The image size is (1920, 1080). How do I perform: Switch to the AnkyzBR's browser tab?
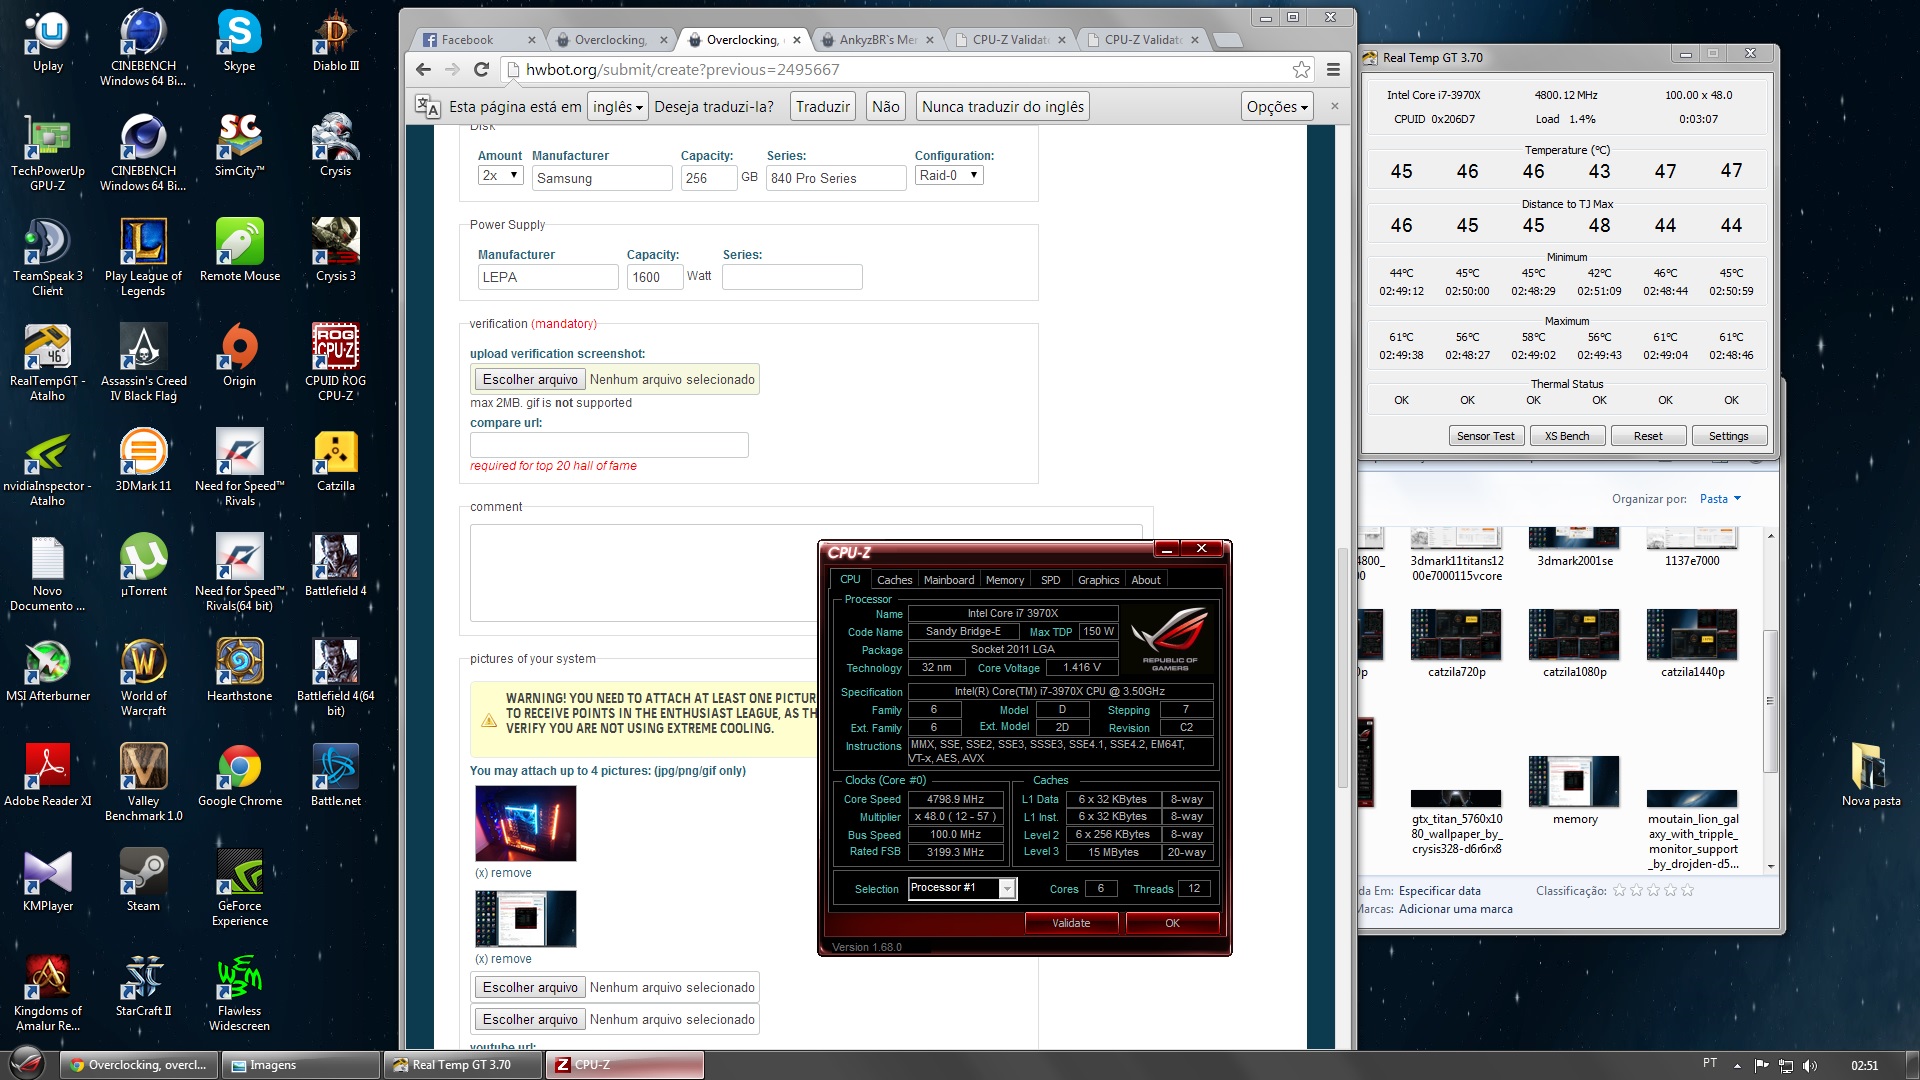tap(878, 40)
